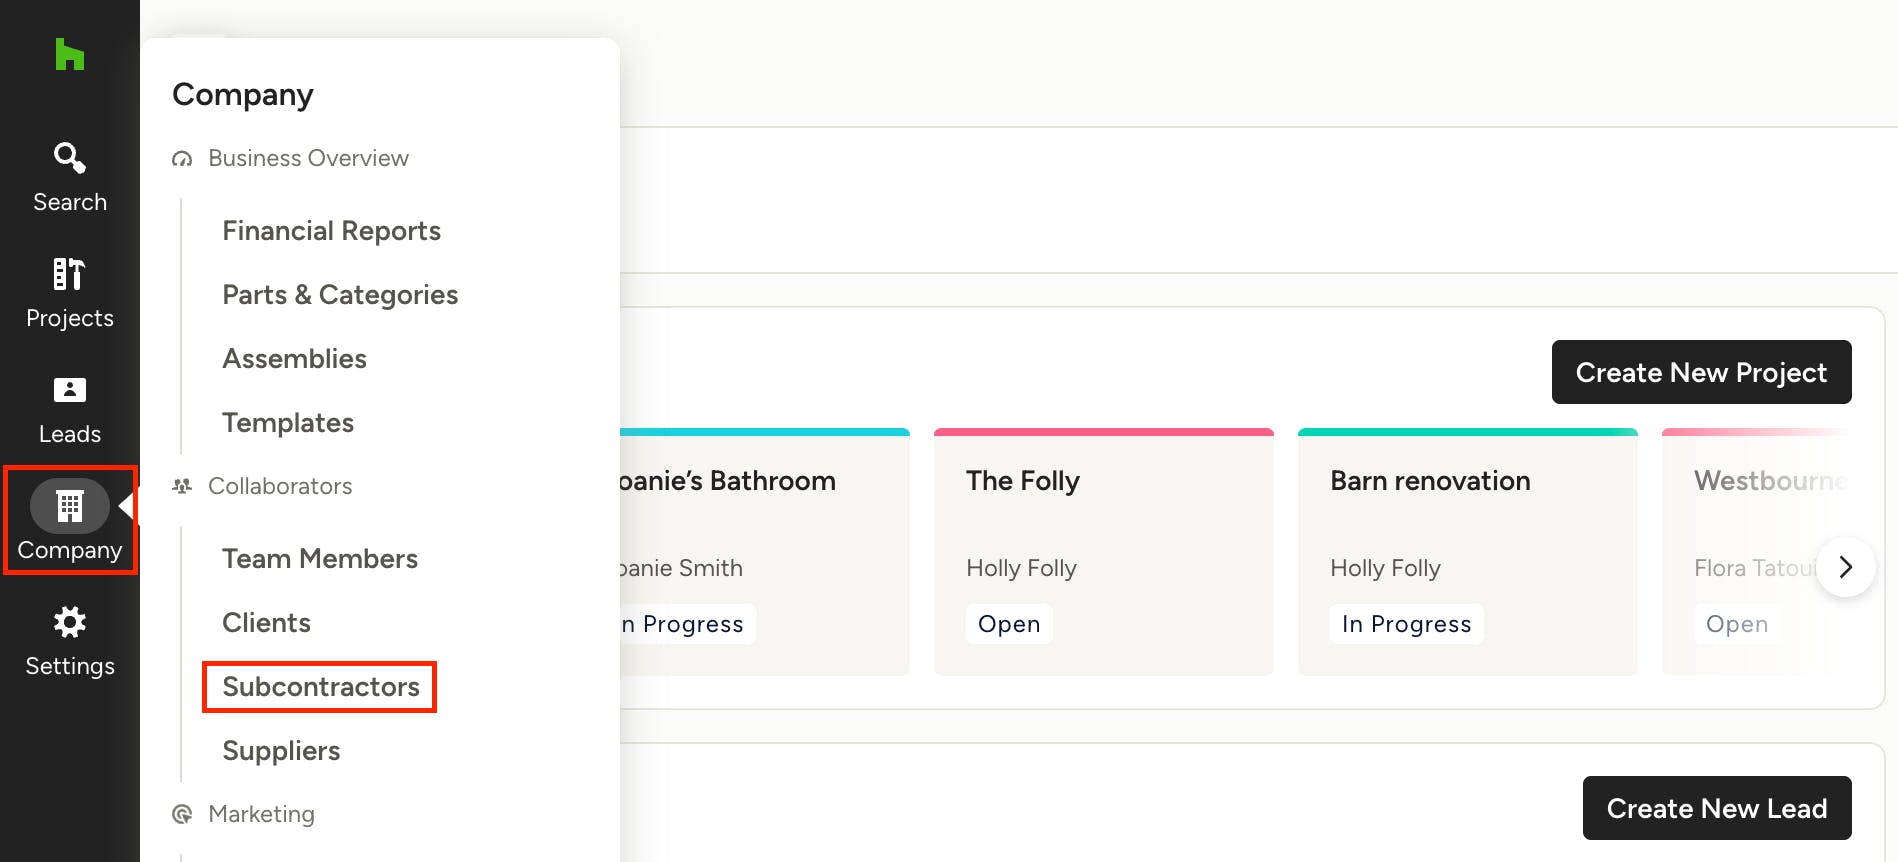Open Financial Reports menu item
The image size is (1898, 862).
(332, 231)
